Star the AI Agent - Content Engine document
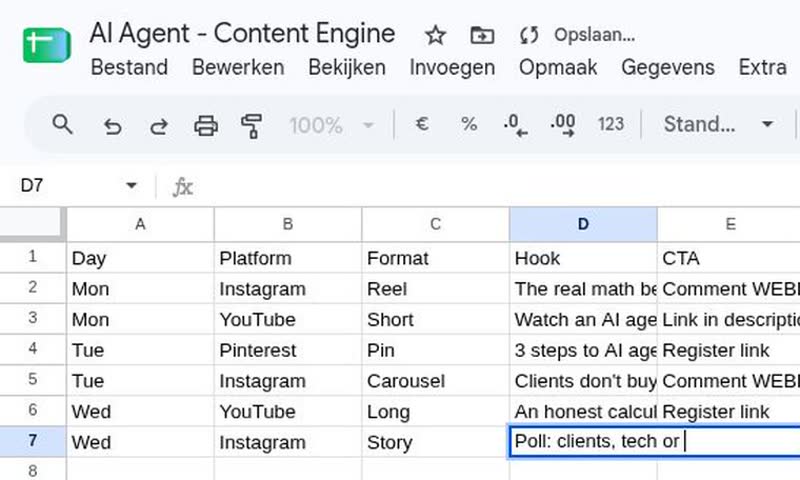 435,36
